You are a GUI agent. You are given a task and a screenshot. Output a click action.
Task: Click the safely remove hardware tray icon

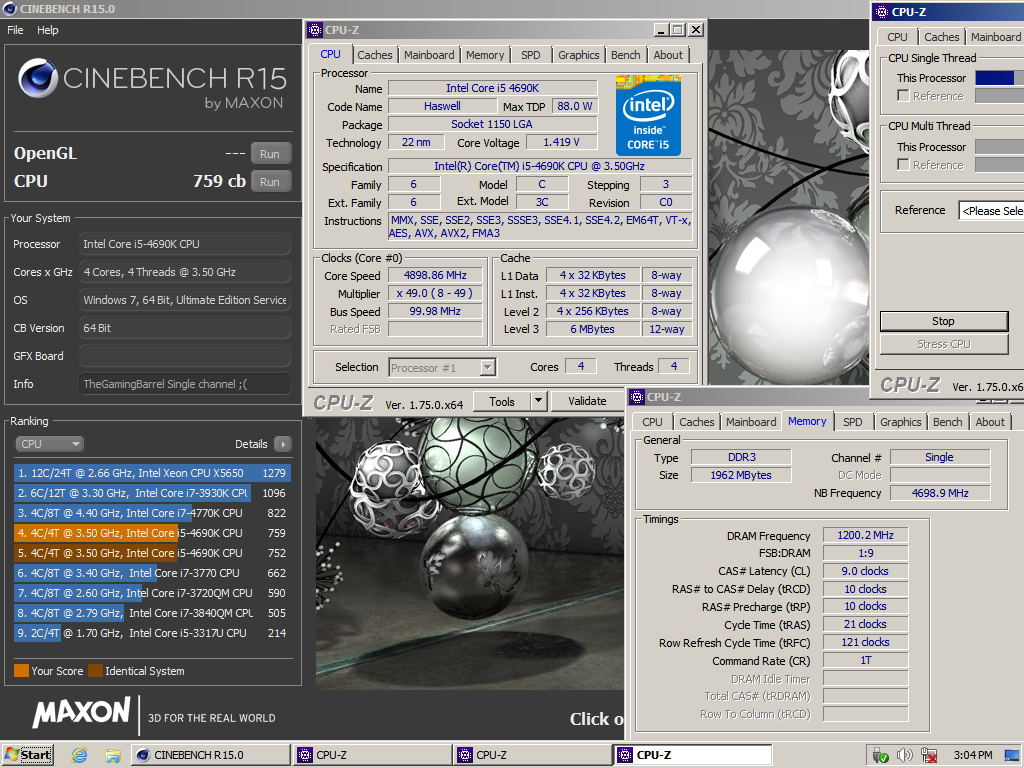coord(880,756)
